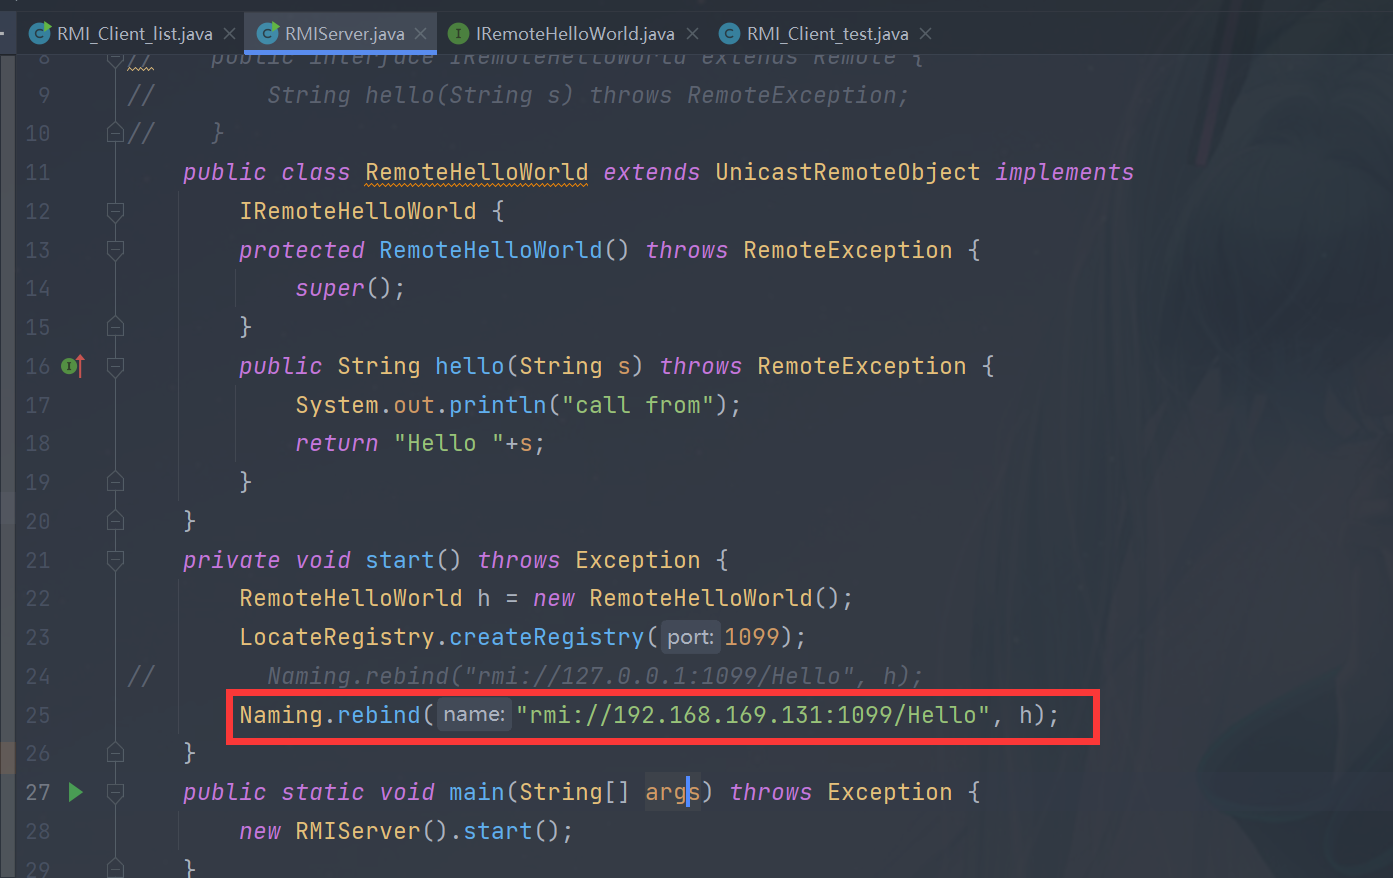Click the "Hello " string on line 18

[449, 443]
